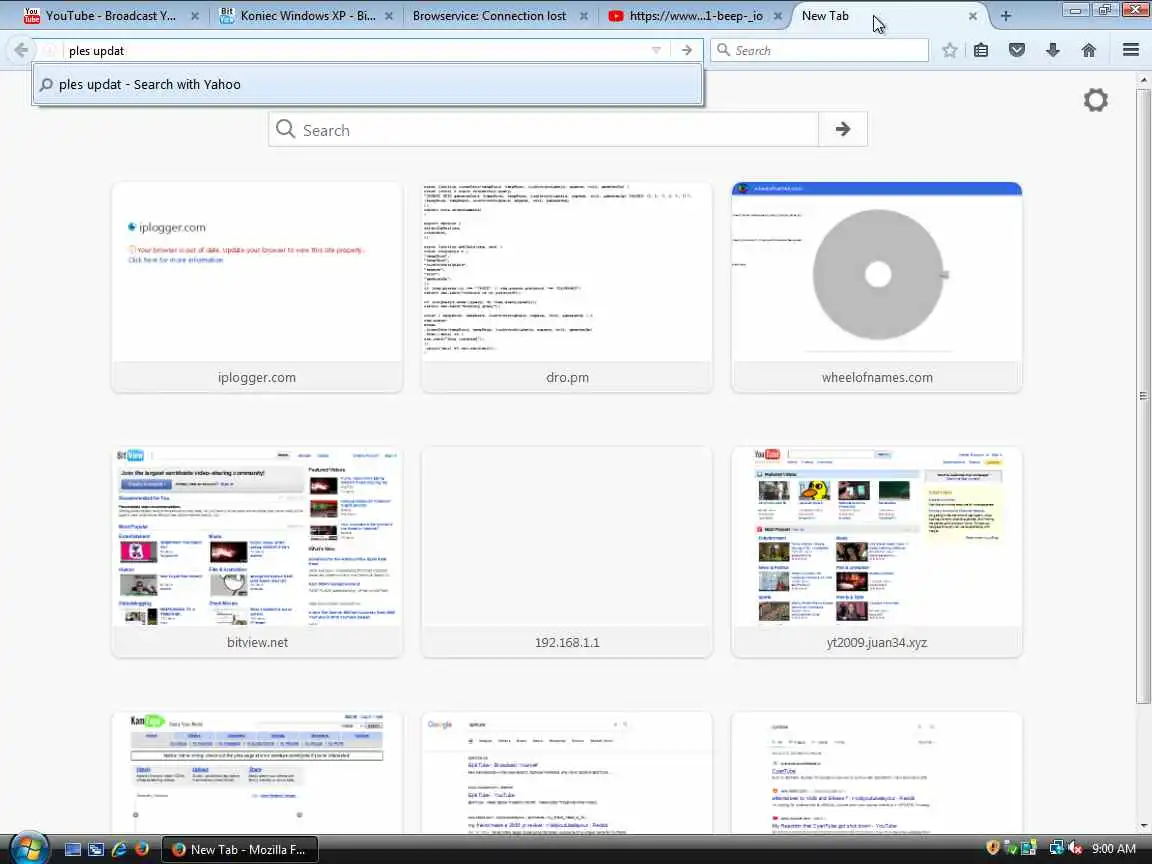Select the New Tab tab
The width and height of the screenshot is (1152, 864).
coord(882,15)
